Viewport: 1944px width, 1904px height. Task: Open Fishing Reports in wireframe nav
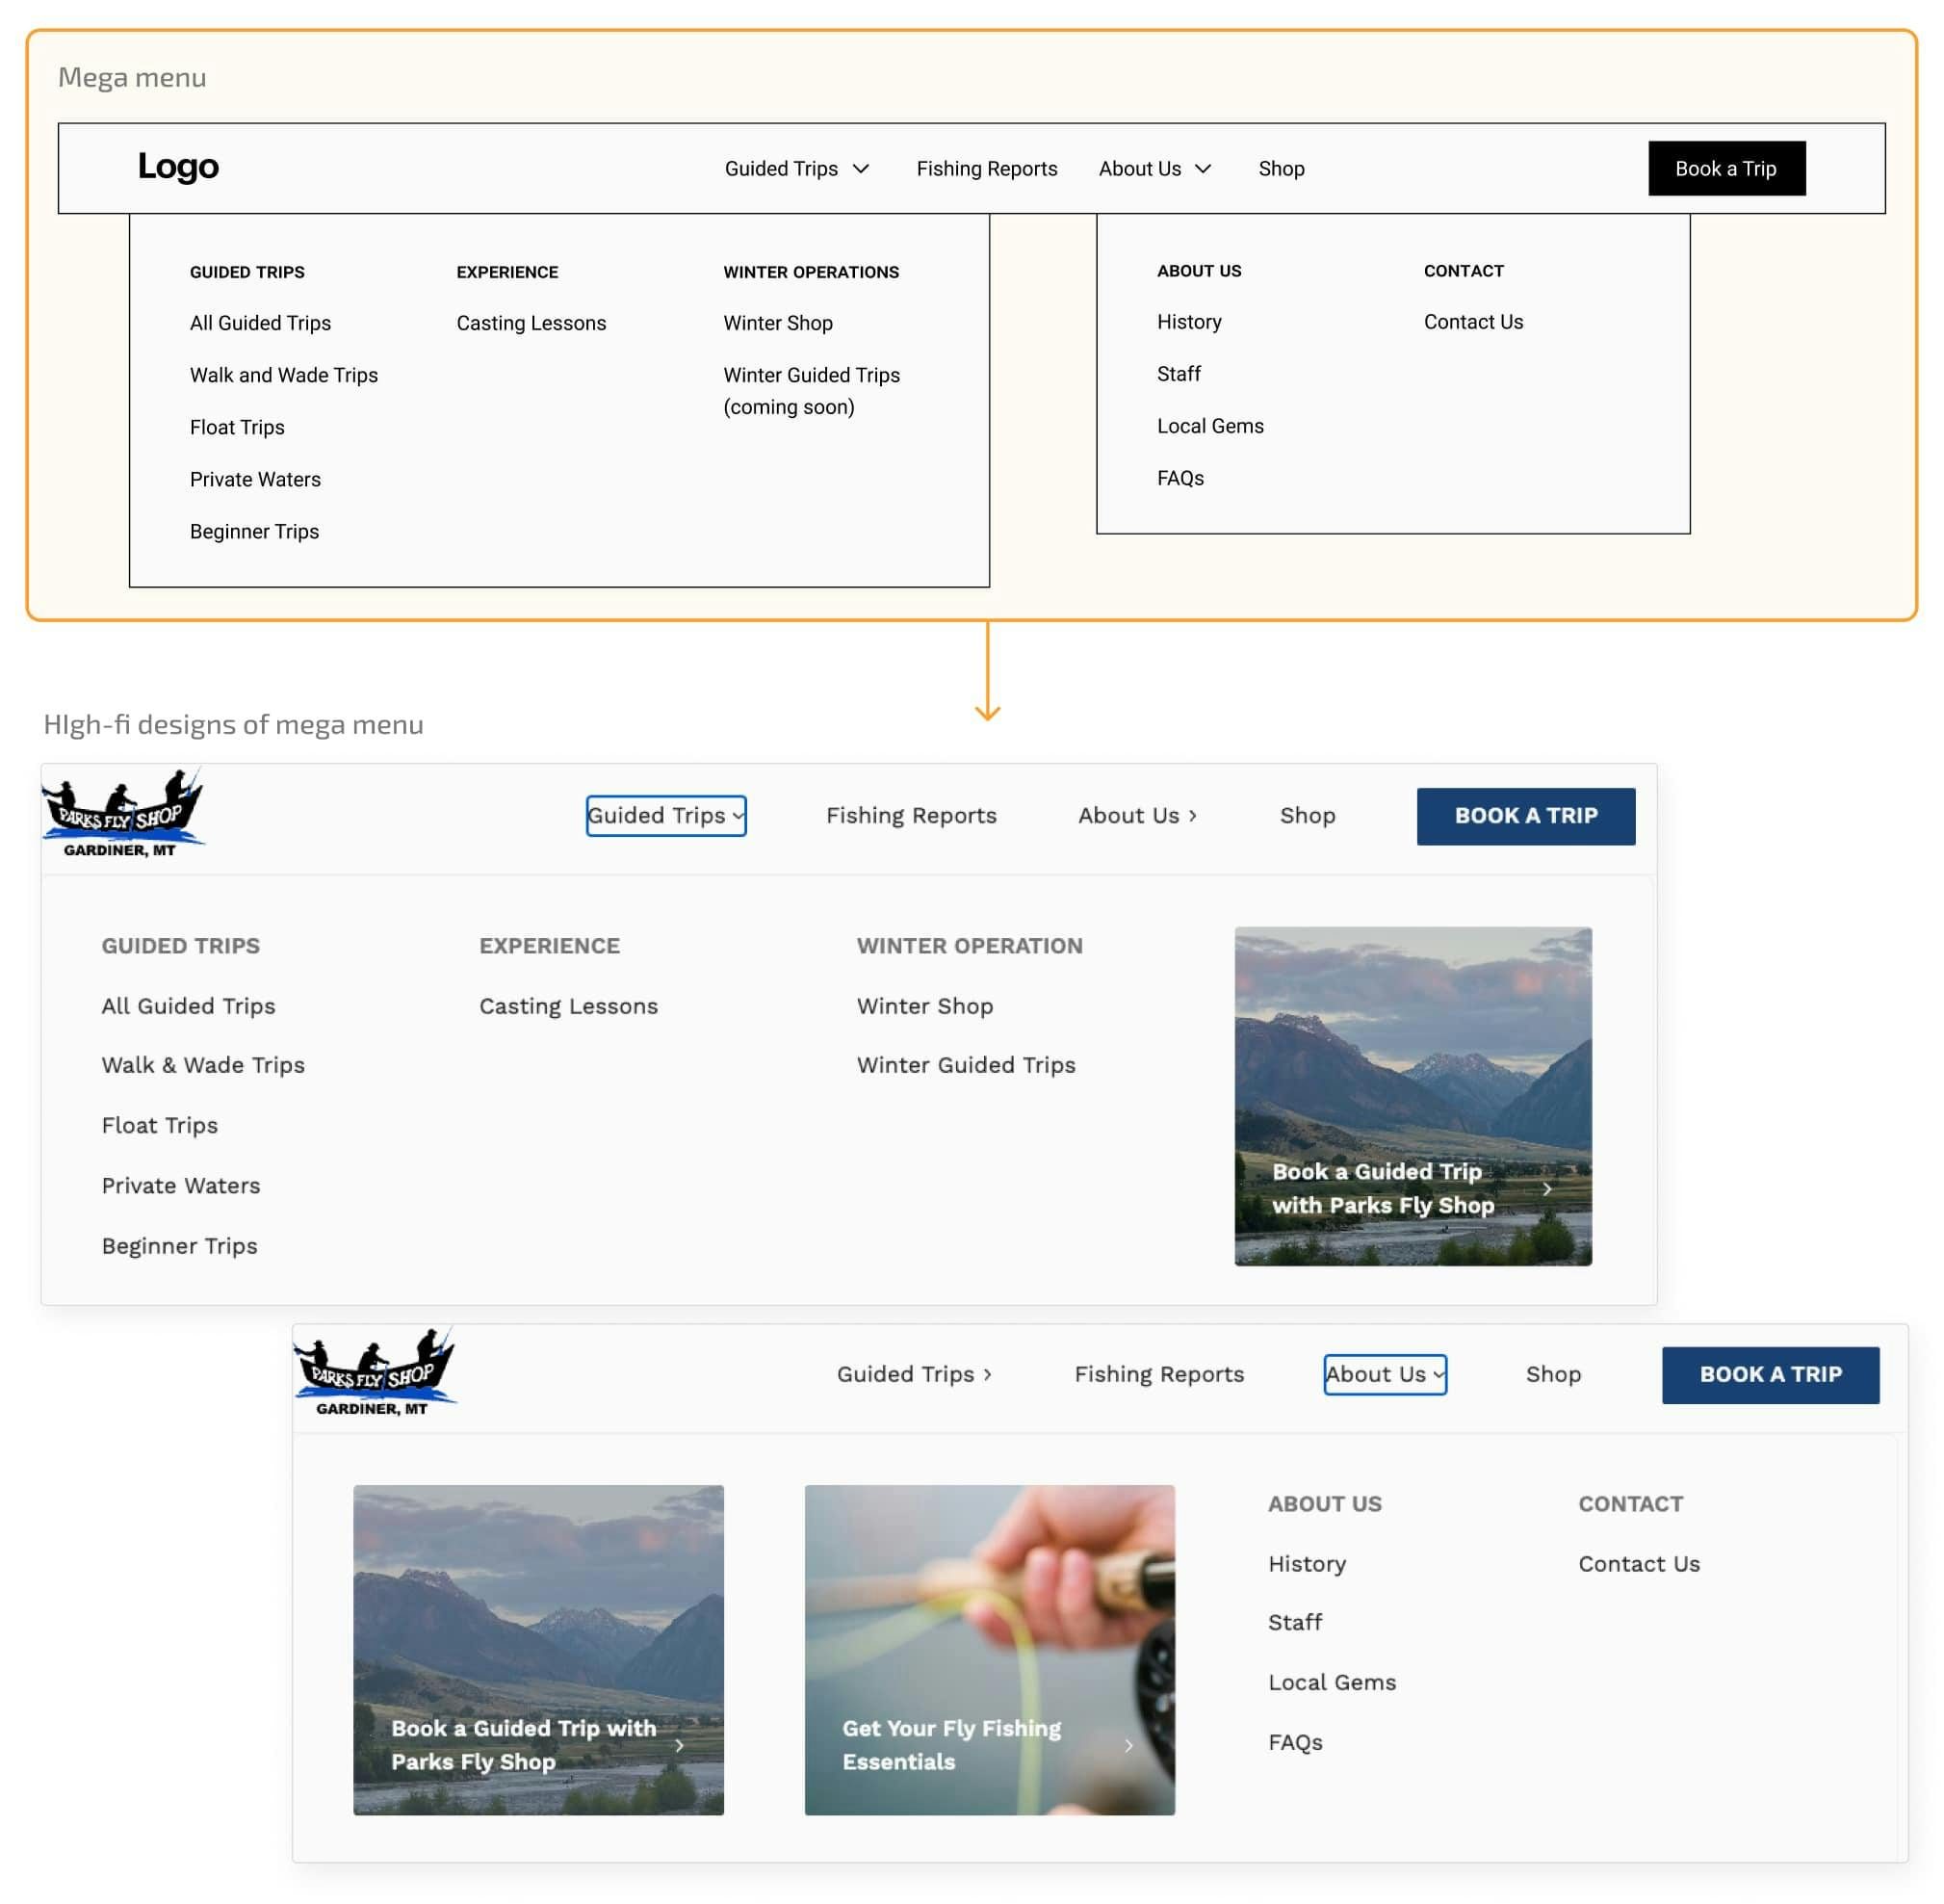tap(986, 169)
